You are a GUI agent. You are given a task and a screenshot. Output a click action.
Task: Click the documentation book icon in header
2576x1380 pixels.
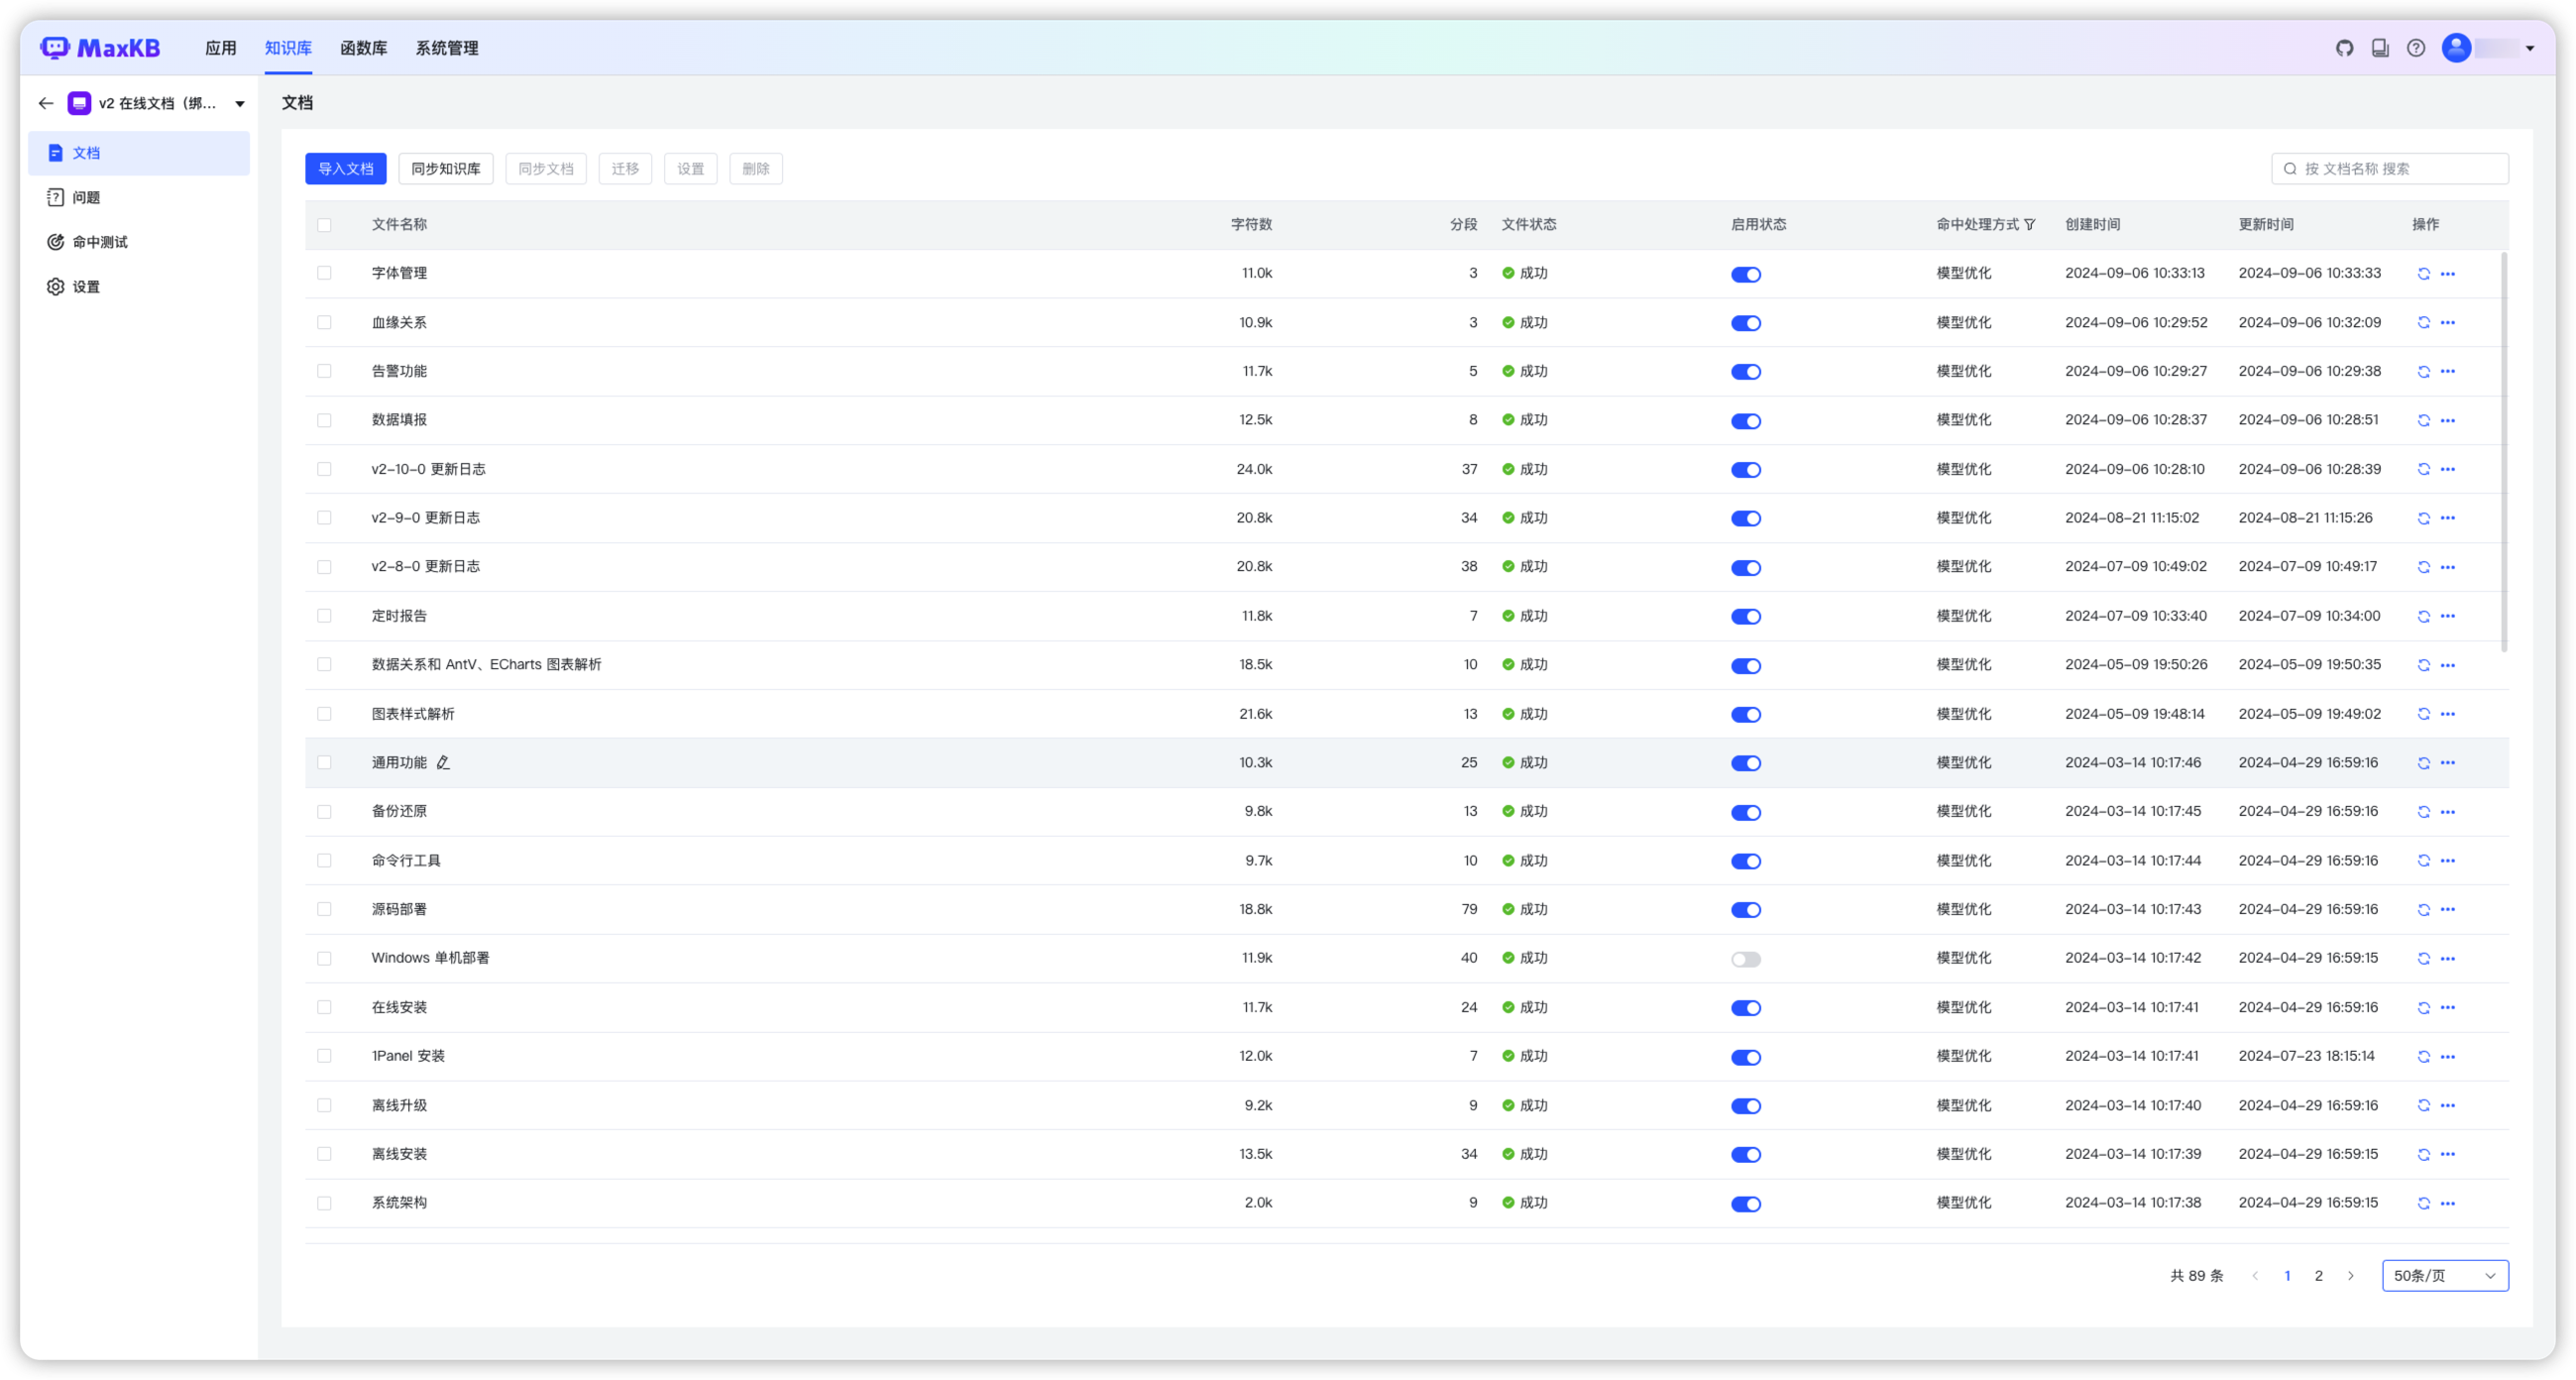(2380, 48)
